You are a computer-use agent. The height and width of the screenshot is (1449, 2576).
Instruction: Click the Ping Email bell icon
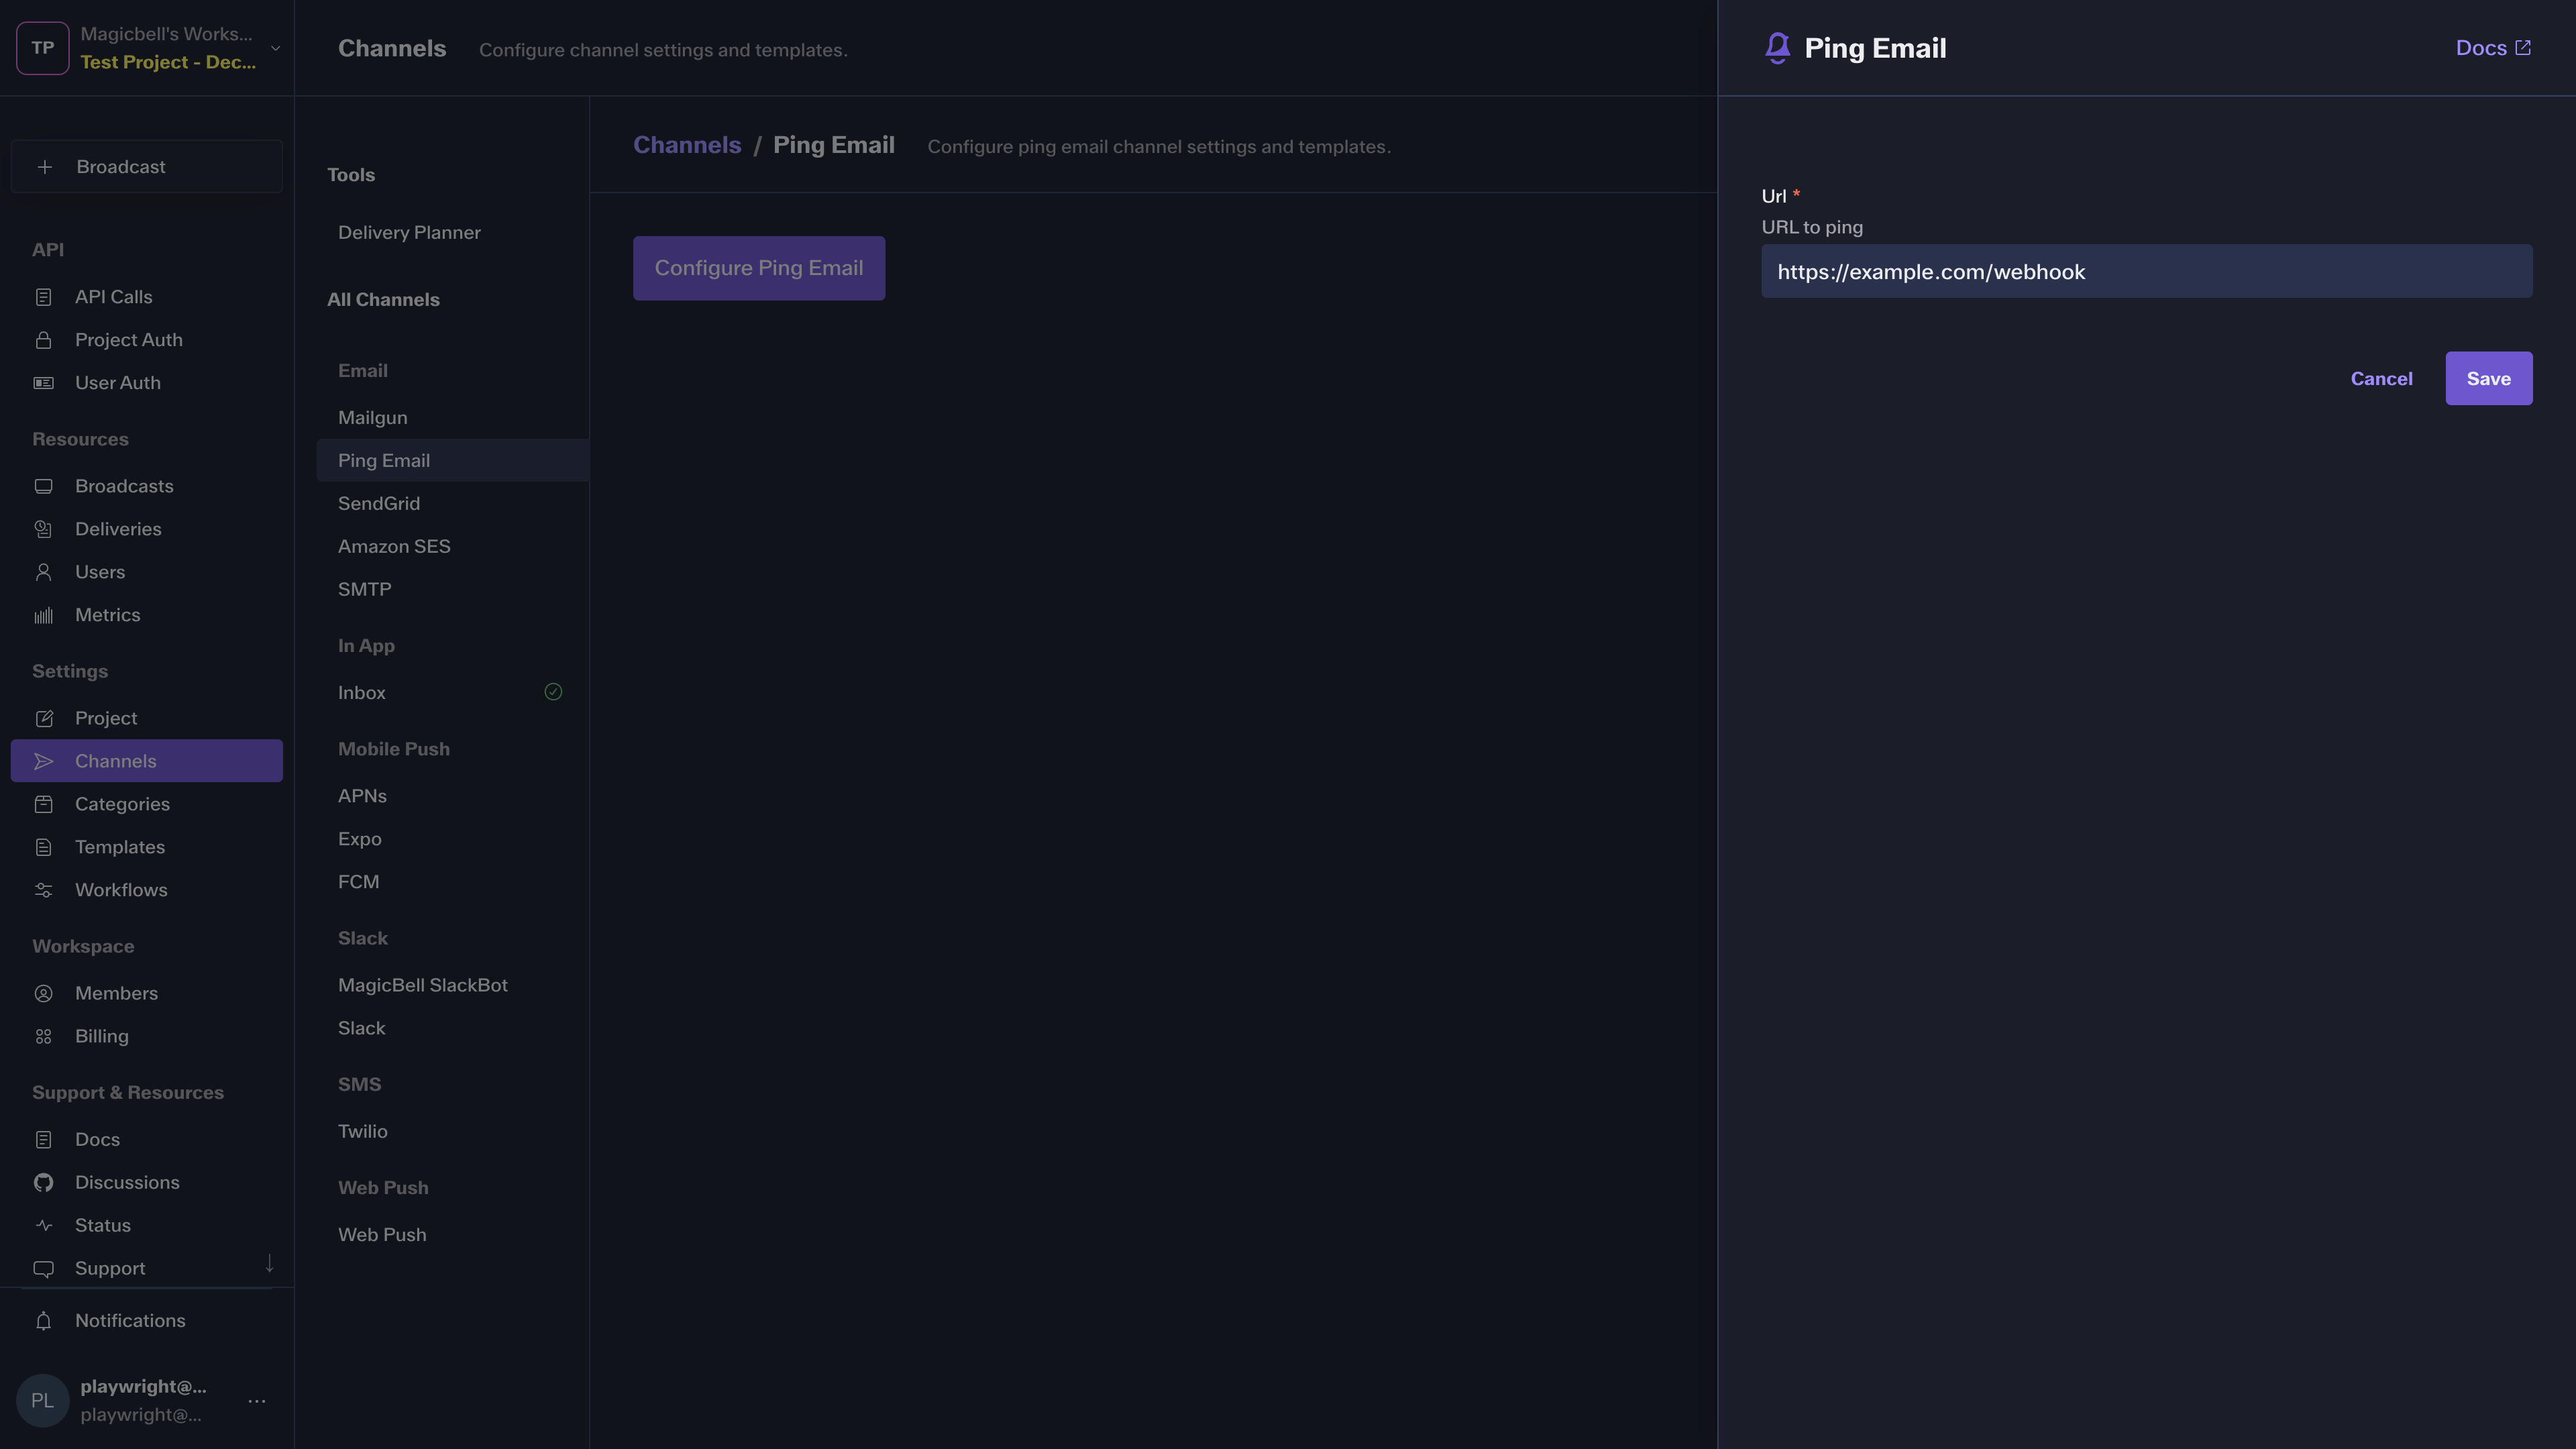[1777, 48]
